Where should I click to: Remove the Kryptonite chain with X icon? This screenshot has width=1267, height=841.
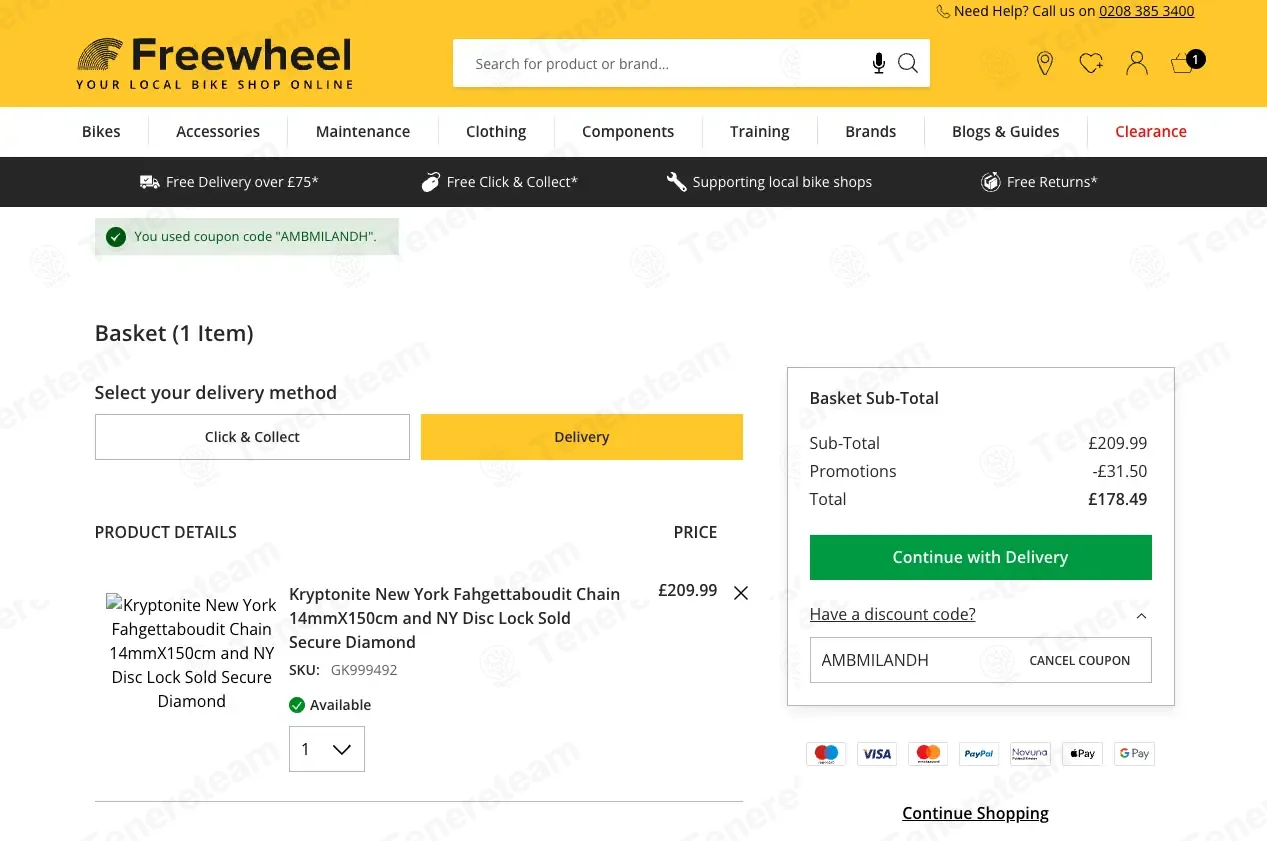click(x=741, y=593)
